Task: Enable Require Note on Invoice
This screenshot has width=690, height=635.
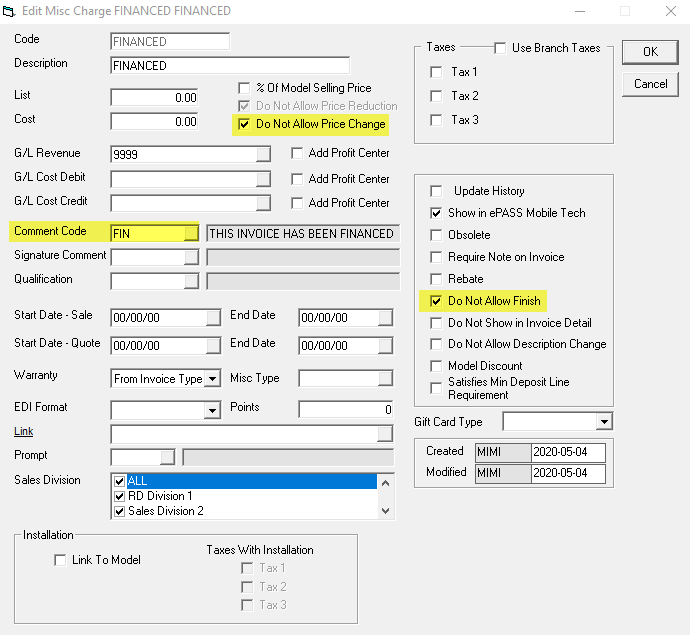Action: pyautogui.click(x=436, y=257)
